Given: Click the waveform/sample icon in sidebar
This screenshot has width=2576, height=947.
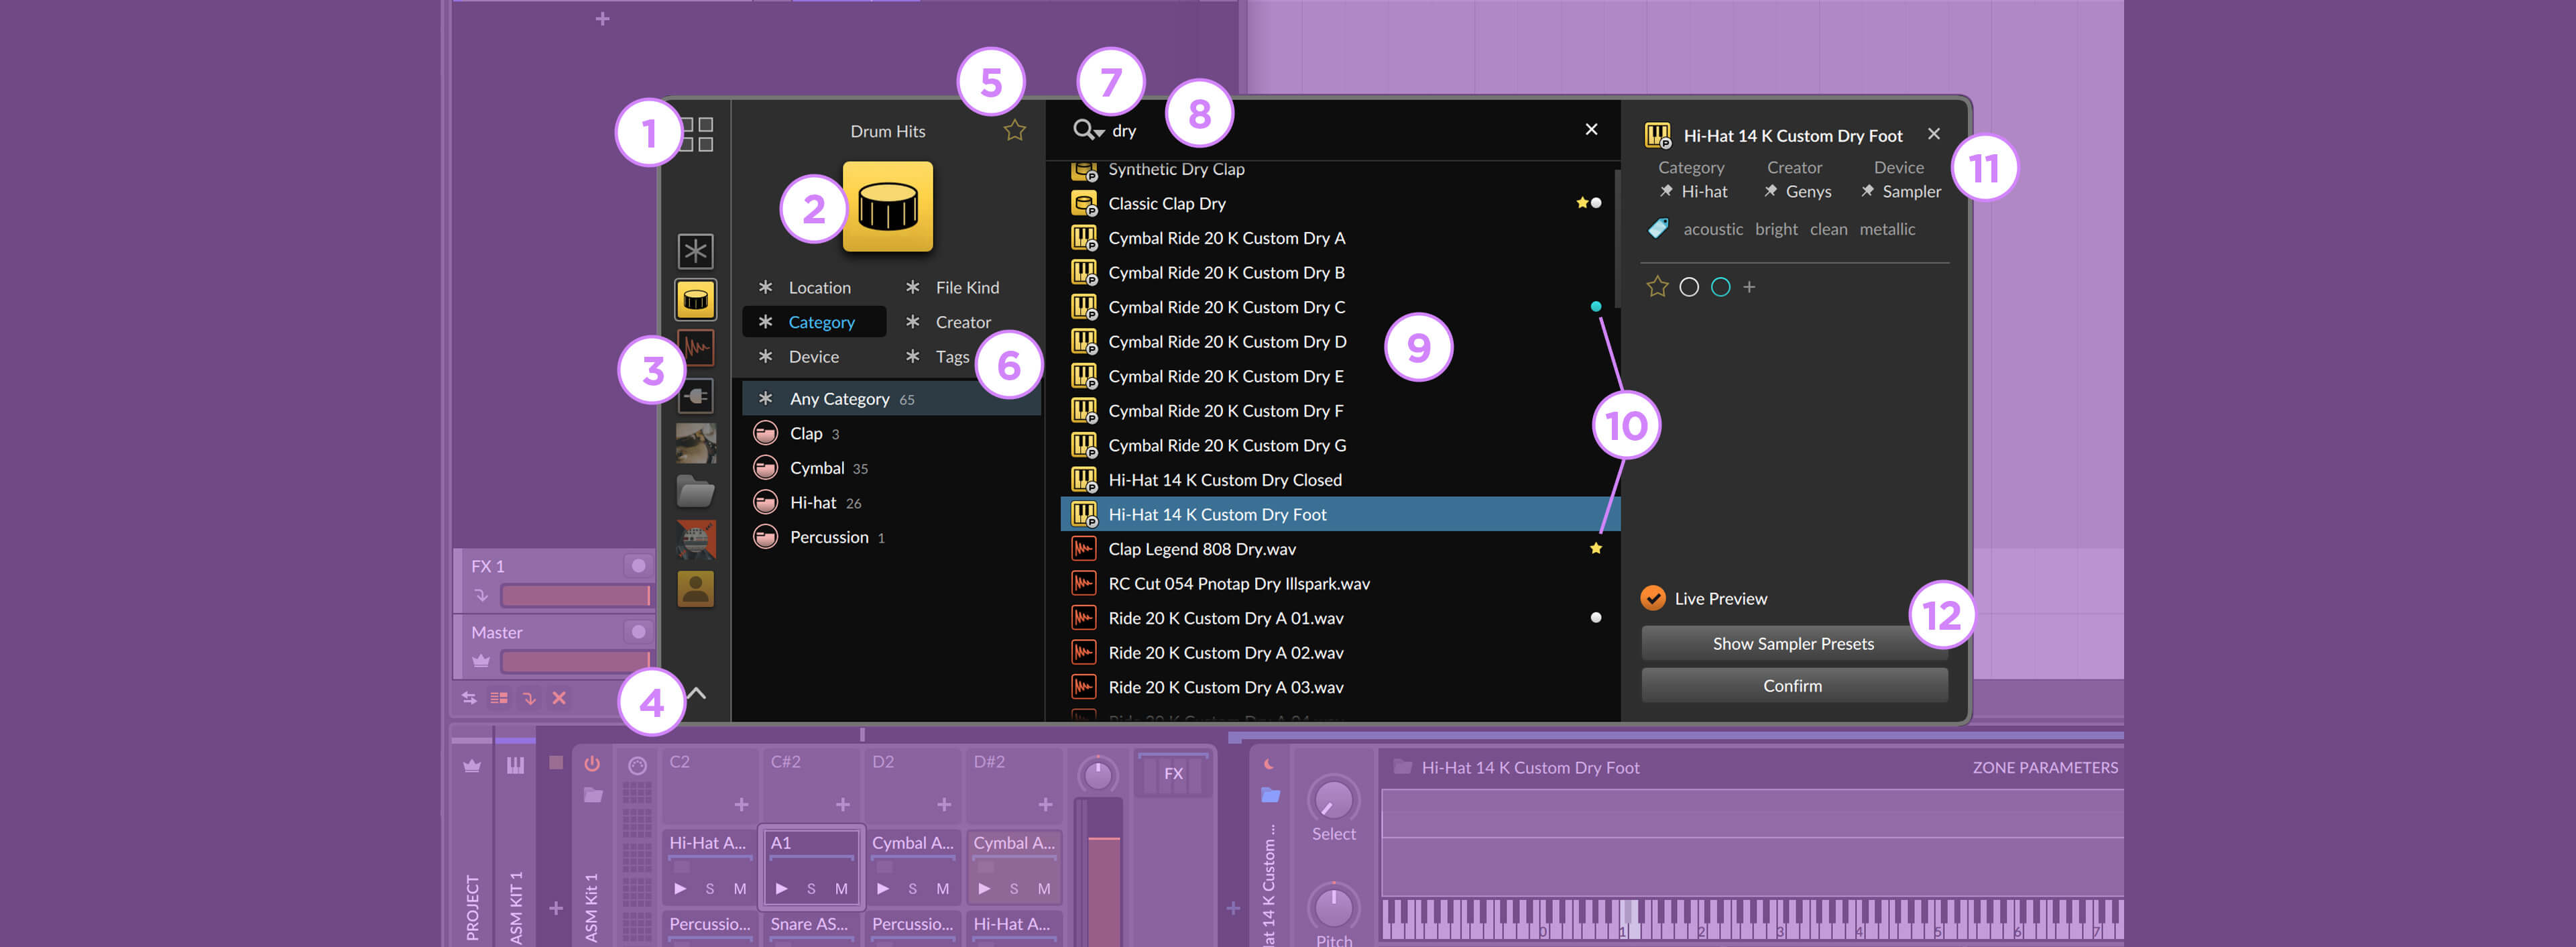Looking at the screenshot, I should [697, 347].
